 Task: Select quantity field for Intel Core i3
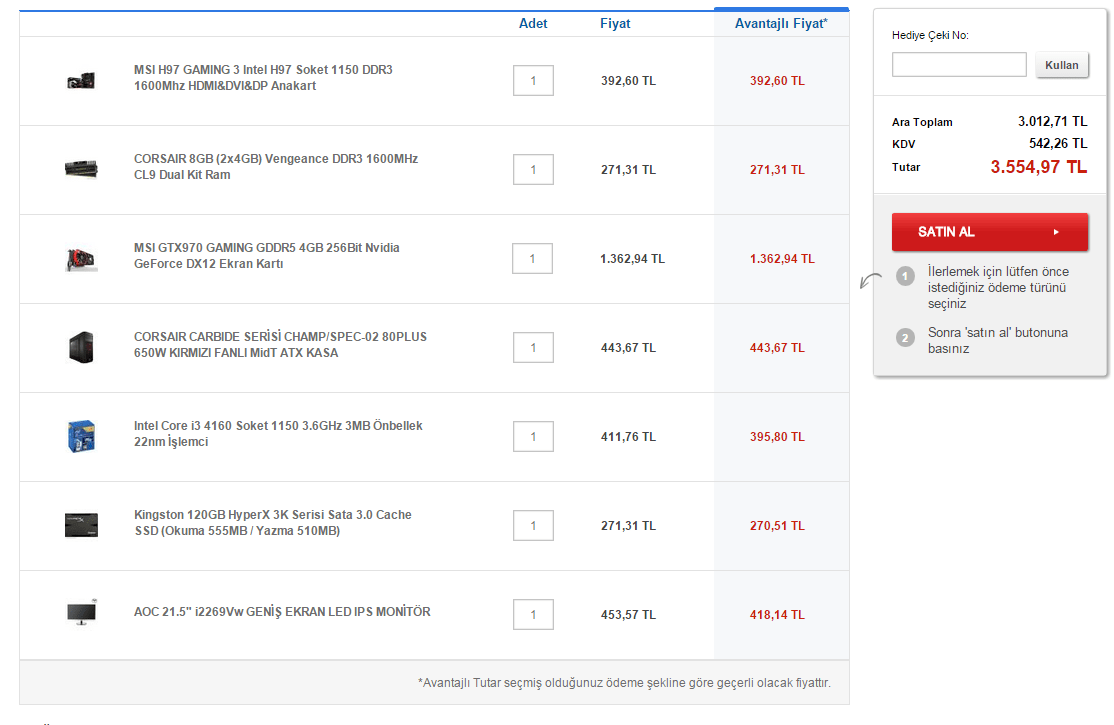[x=533, y=436]
